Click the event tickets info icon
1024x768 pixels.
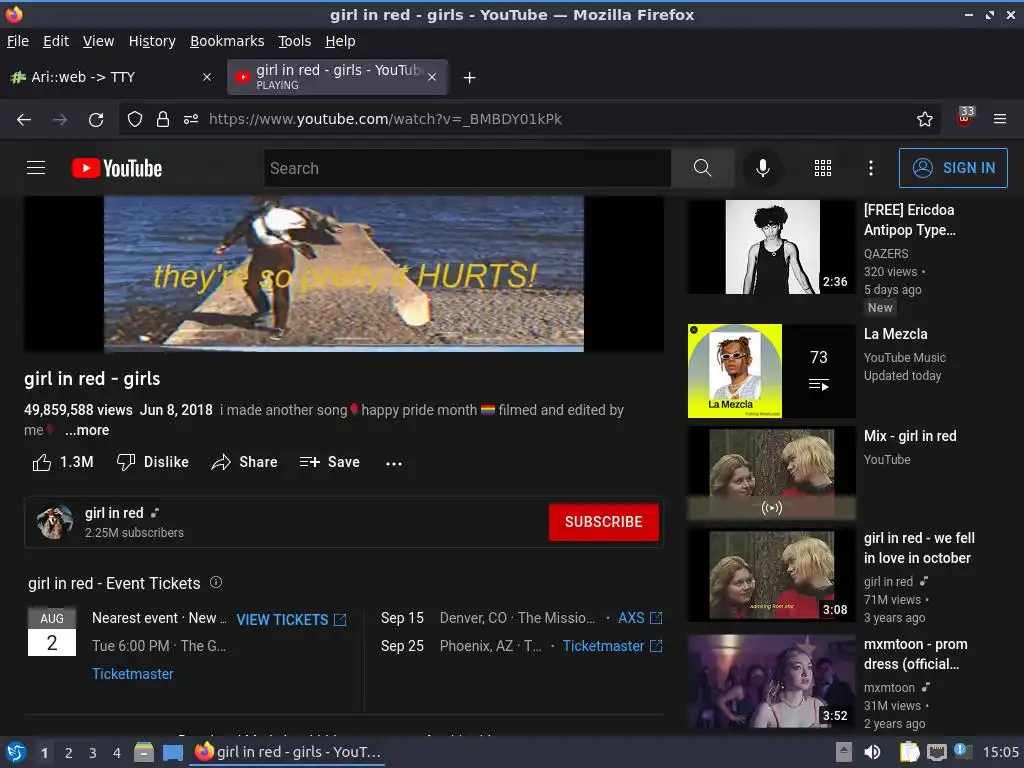(x=216, y=583)
